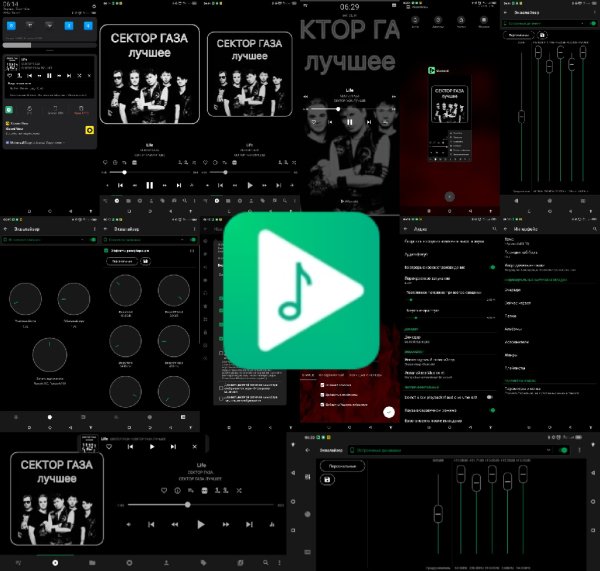Start playback in the second portrait player
Viewport: 600px width, 571px height.
(x=250, y=185)
